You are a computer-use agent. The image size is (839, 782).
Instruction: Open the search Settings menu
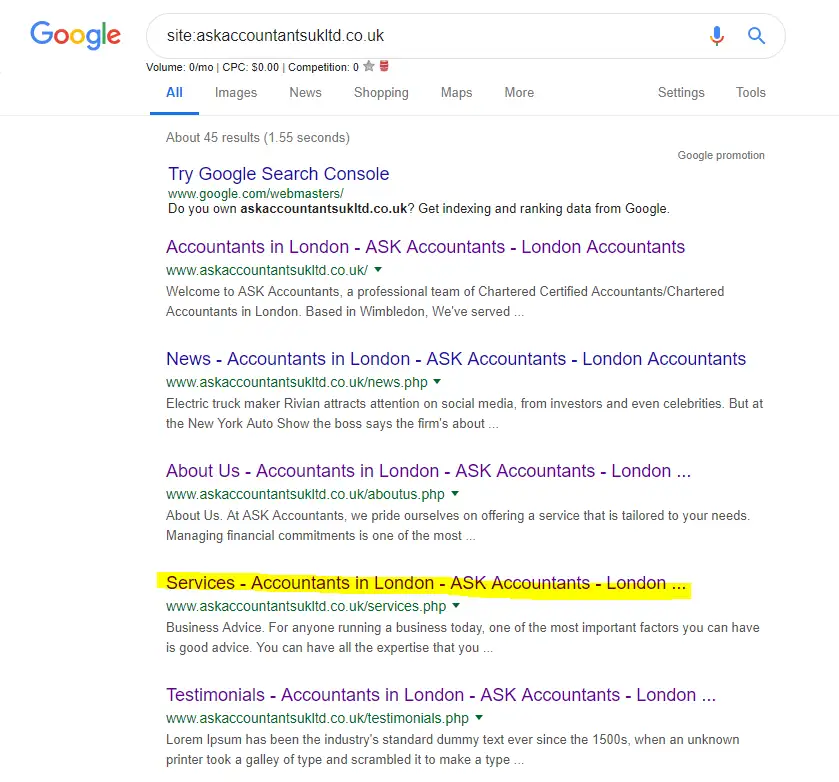click(681, 93)
